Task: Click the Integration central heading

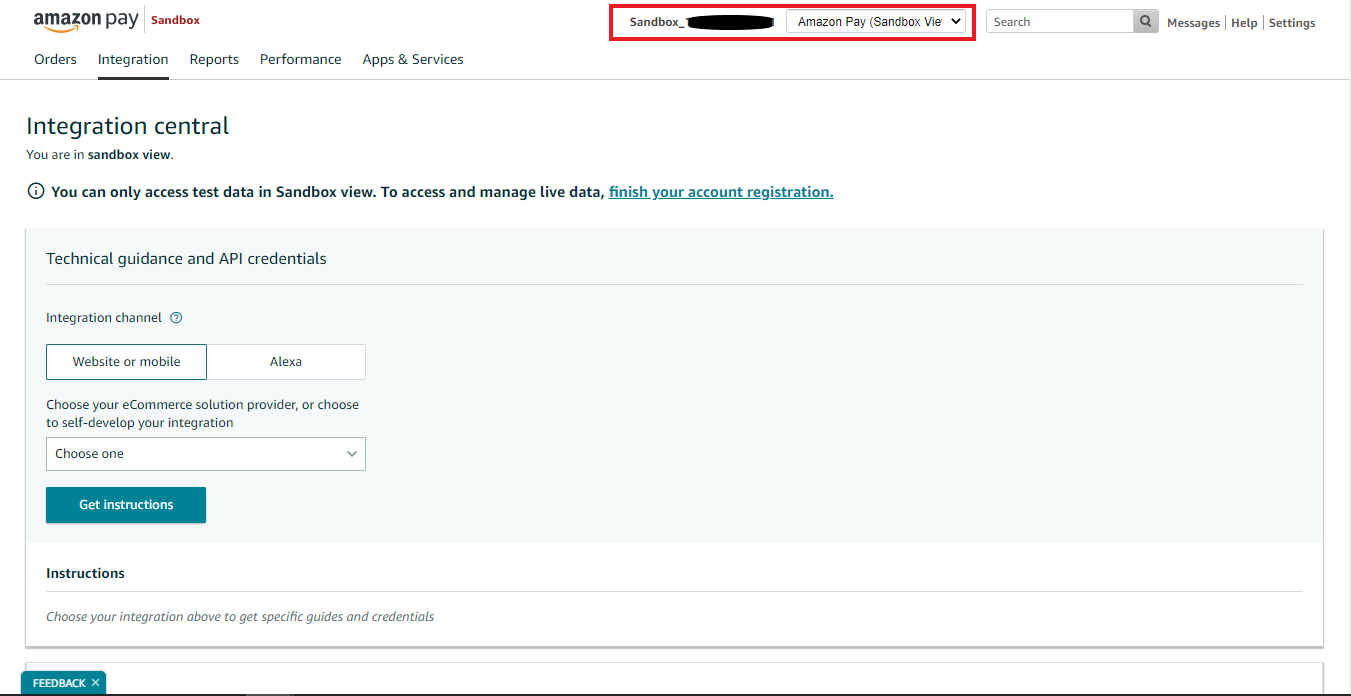Action: tap(128, 126)
